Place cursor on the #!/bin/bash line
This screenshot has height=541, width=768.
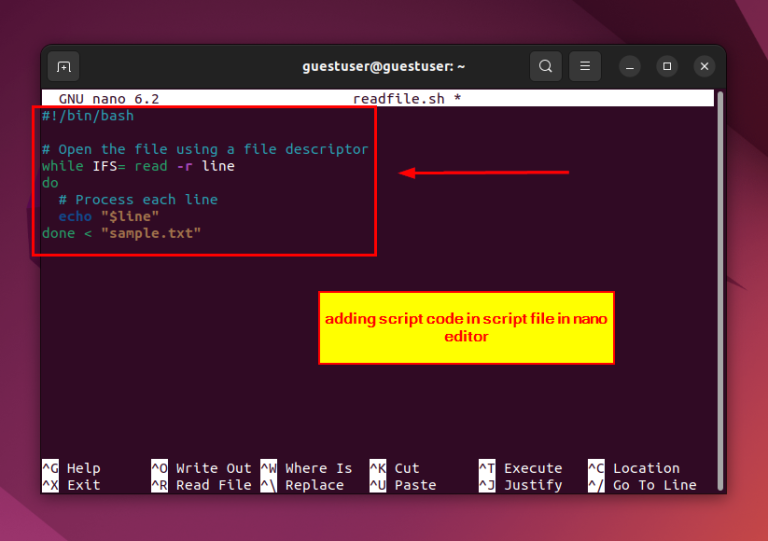(88, 116)
